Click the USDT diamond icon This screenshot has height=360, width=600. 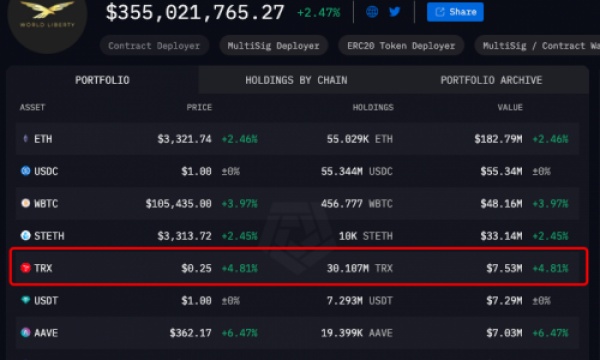tap(26, 300)
